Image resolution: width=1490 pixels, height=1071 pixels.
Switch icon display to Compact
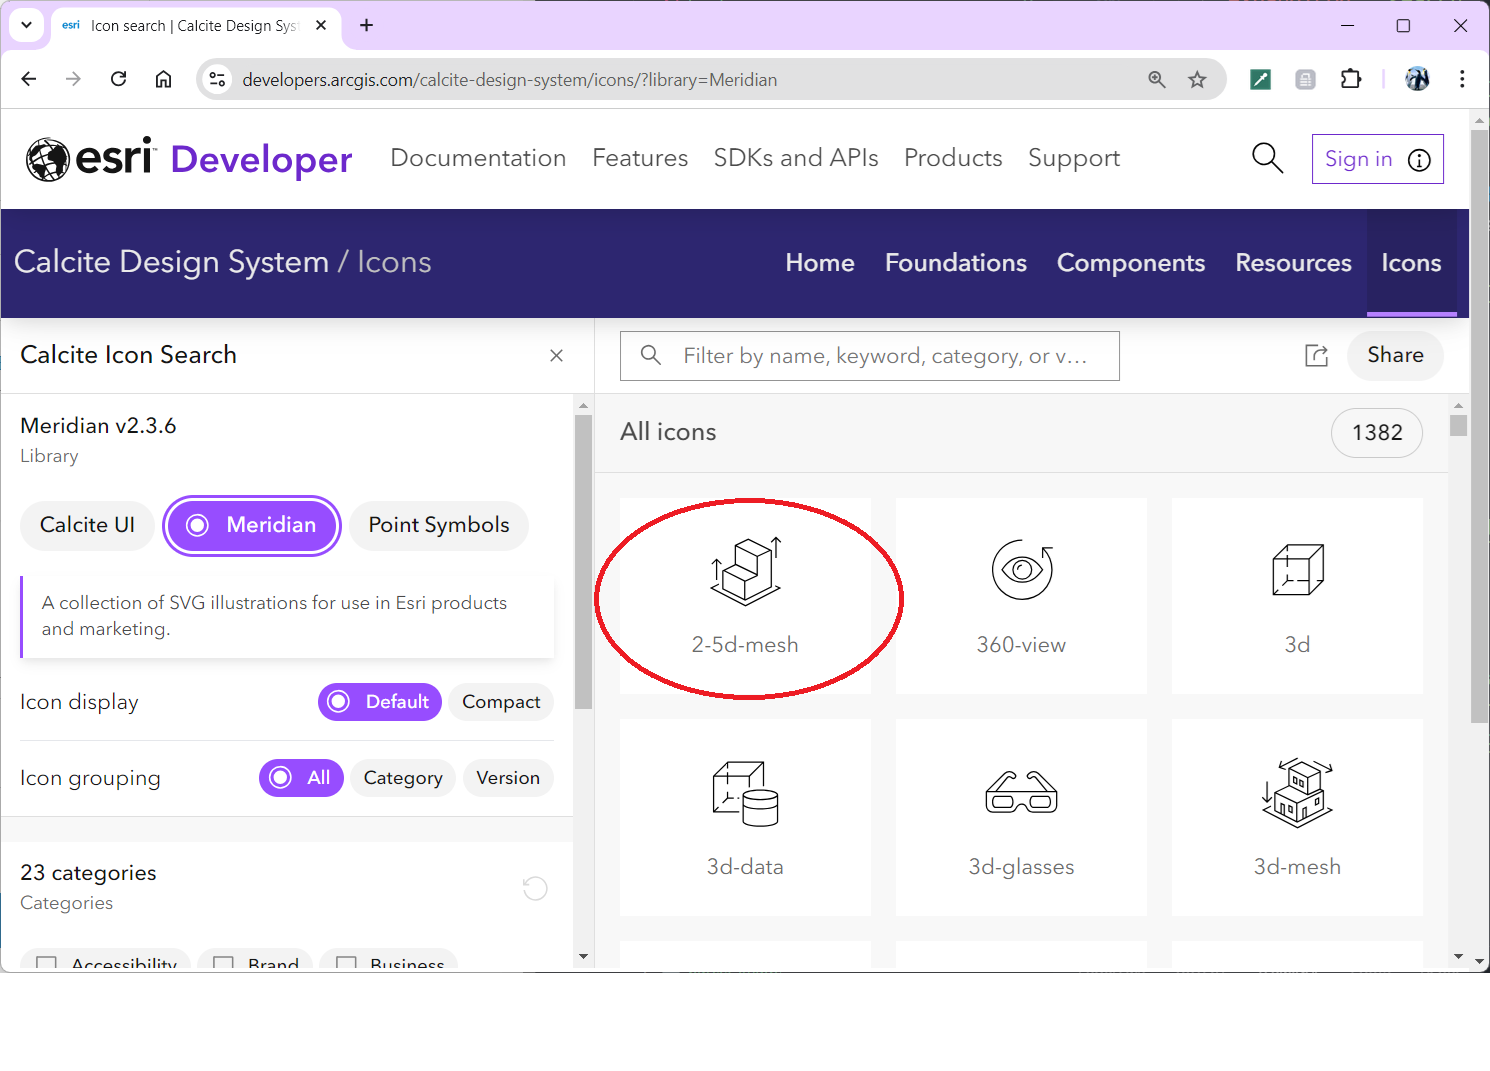click(501, 701)
